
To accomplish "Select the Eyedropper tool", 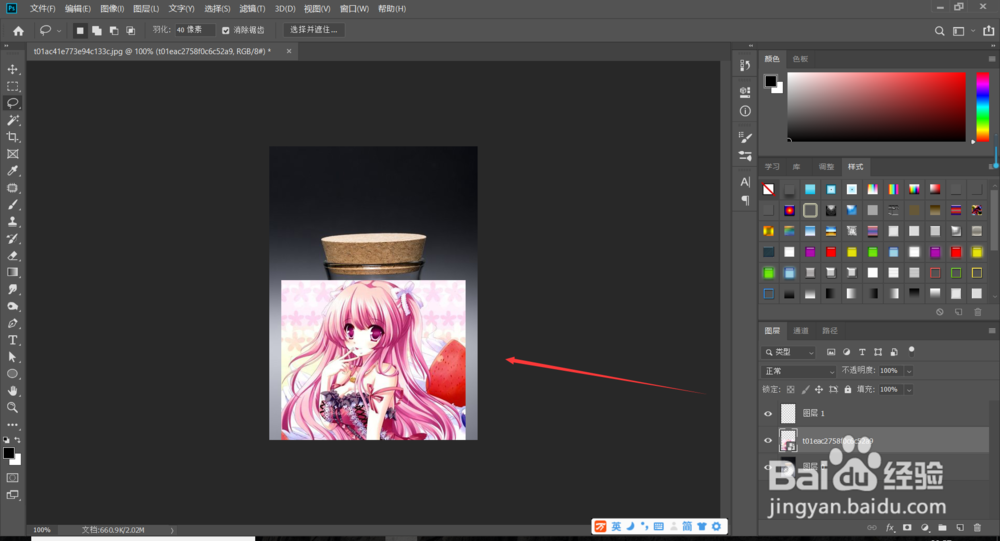I will pyautogui.click(x=12, y=170).
